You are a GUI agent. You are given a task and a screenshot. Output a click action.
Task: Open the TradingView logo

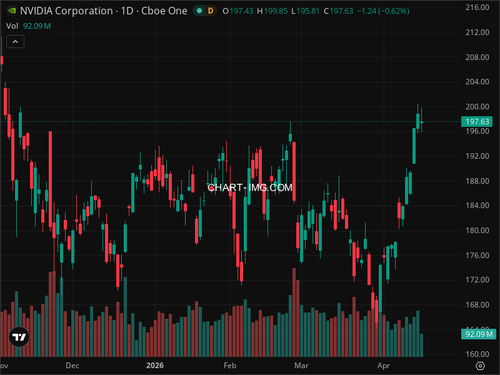coord(19,337)
